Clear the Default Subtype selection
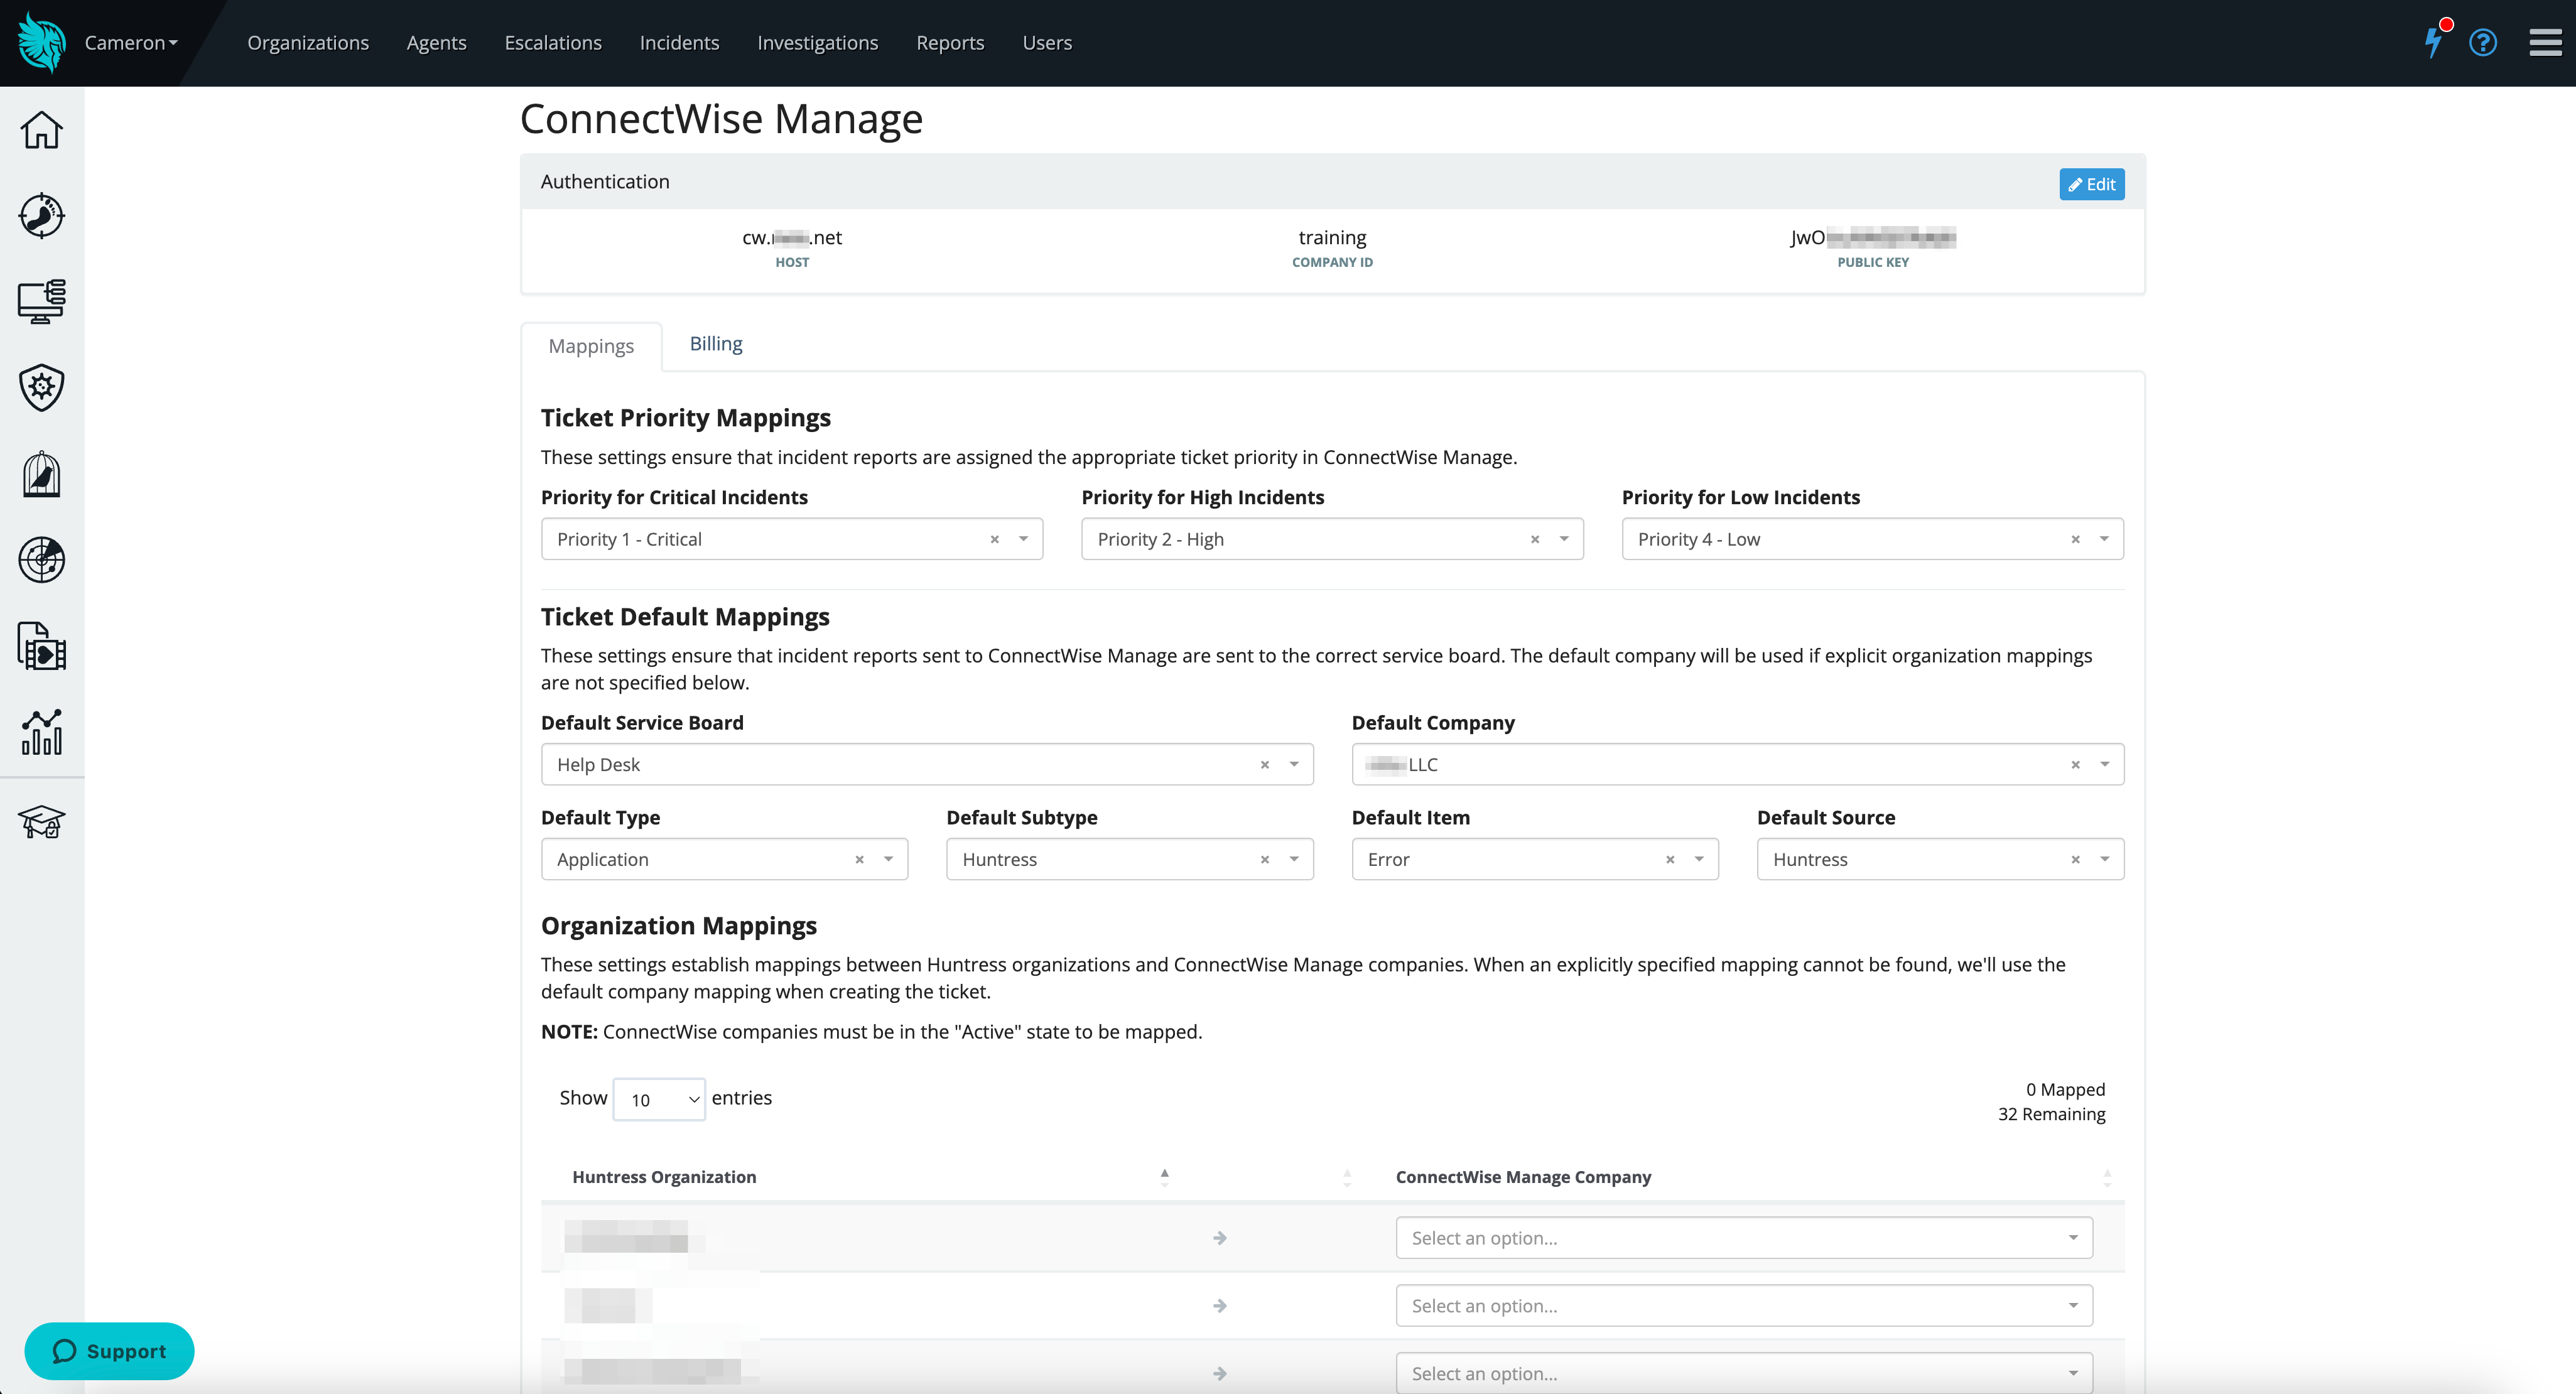 (1264, 860)
